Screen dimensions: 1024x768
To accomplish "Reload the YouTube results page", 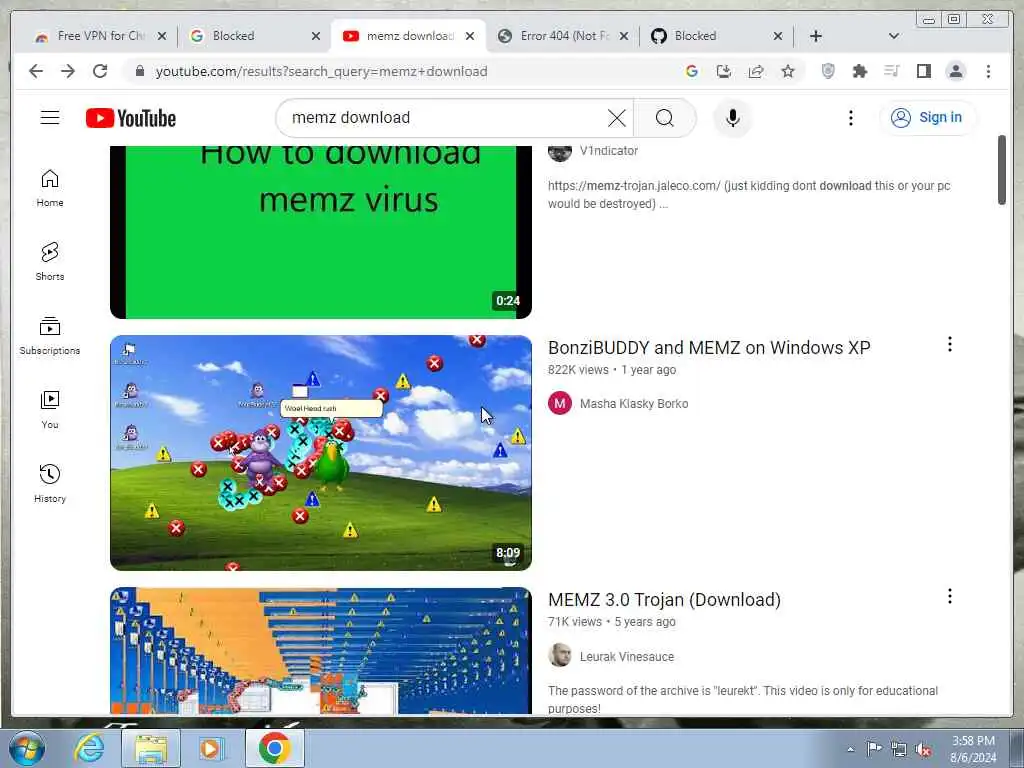I will (x=100, y=71).
